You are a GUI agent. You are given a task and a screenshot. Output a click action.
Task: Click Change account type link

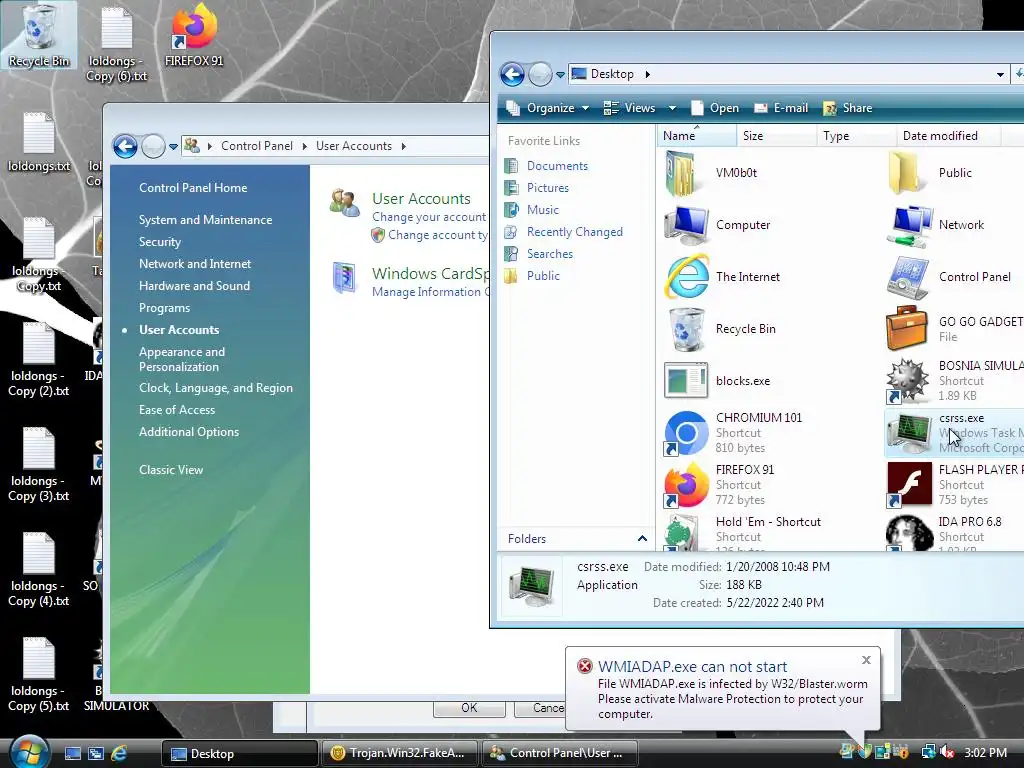[438, 235]
